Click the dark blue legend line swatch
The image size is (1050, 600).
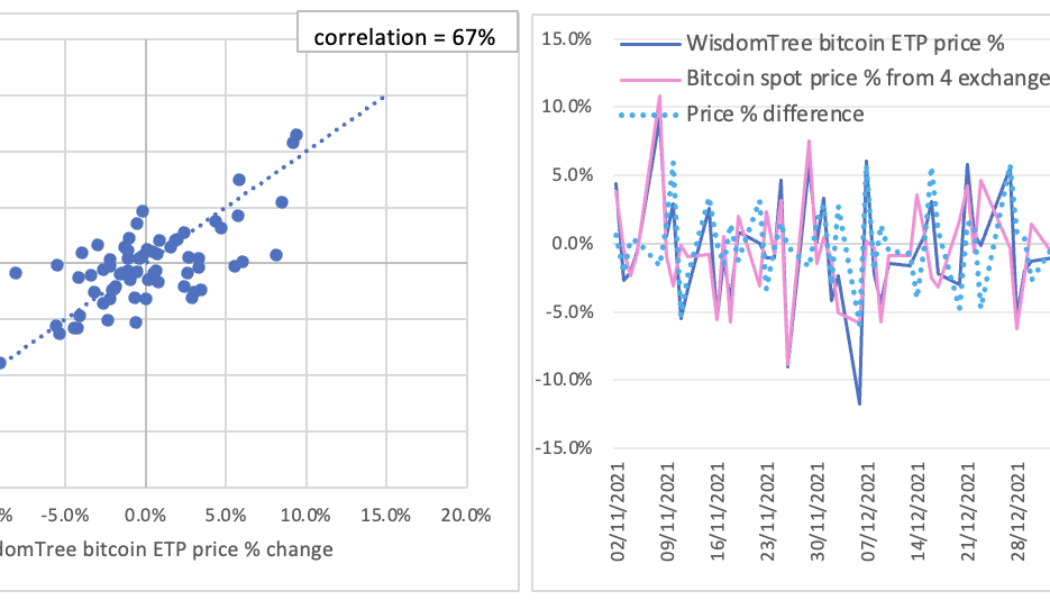[650, 43]
